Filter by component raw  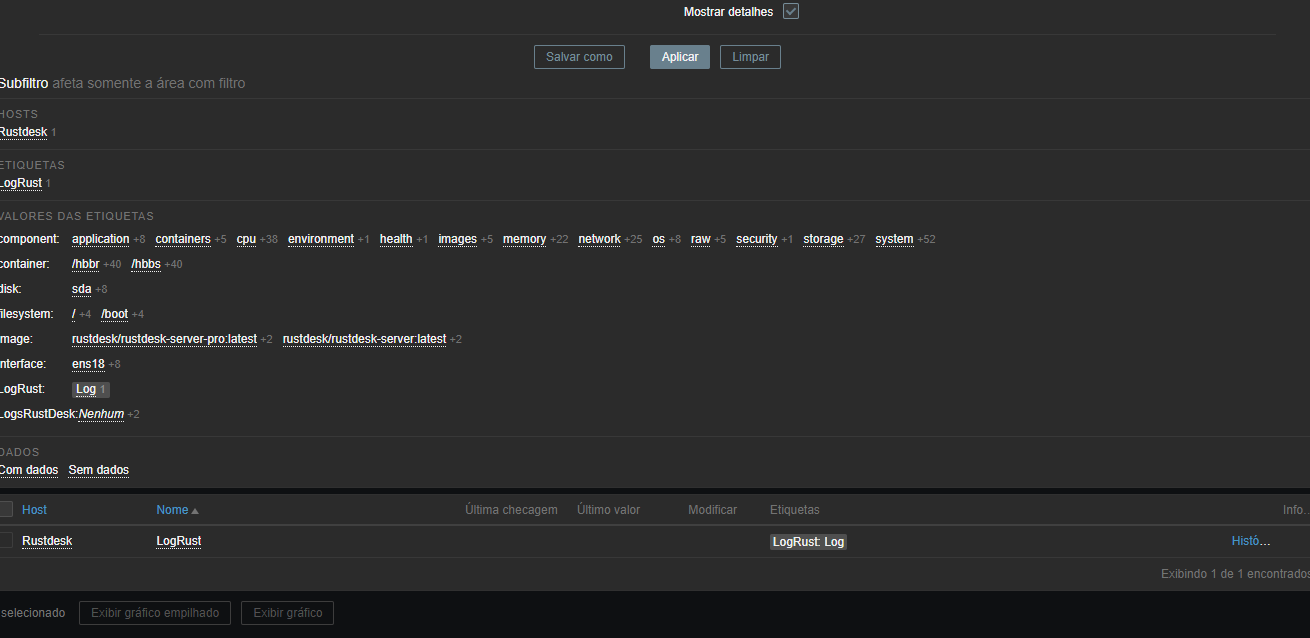pyautogui.click(x=700, y=239)
